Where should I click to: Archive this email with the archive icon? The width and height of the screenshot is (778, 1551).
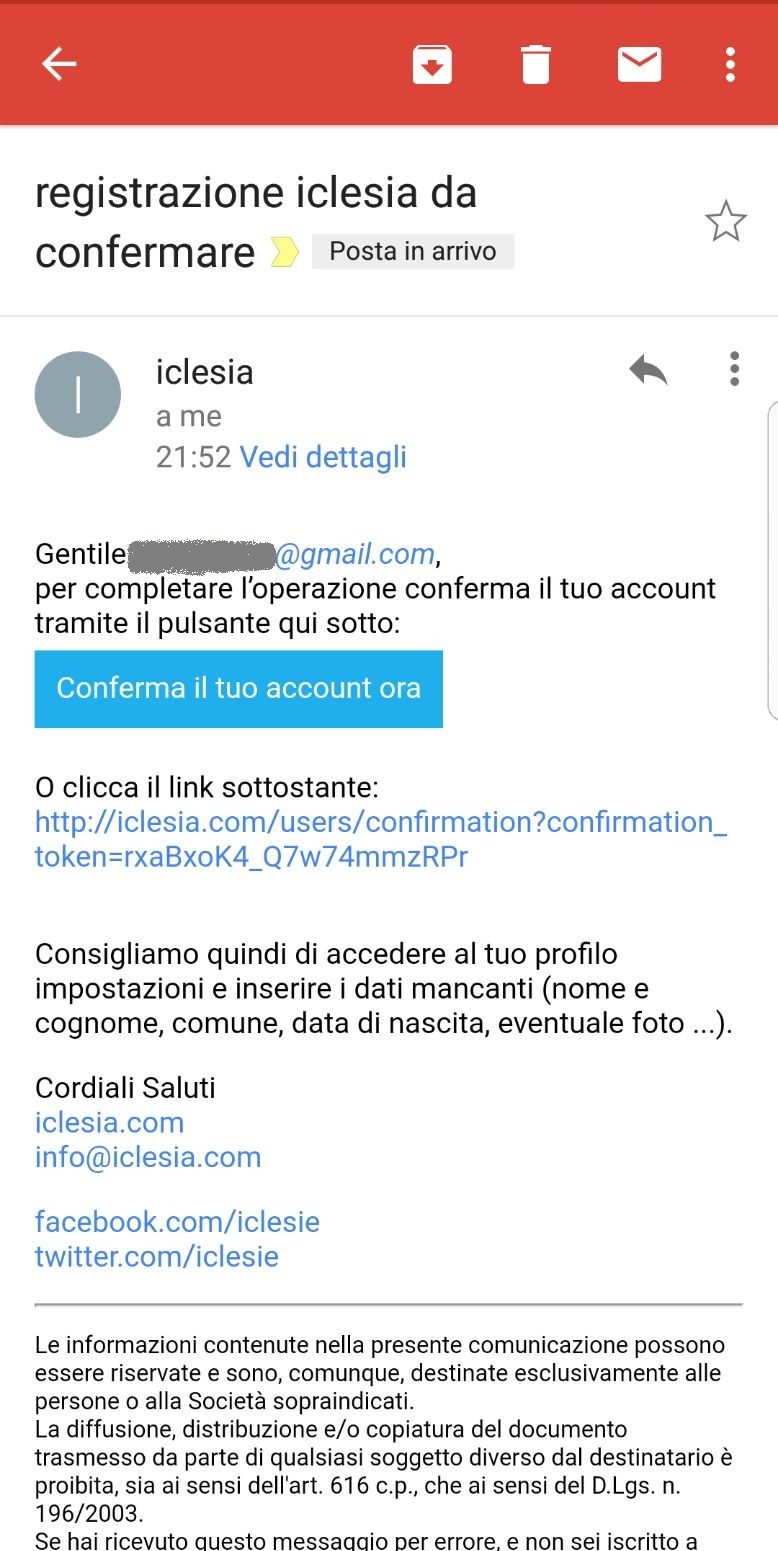tap(432, 65)
